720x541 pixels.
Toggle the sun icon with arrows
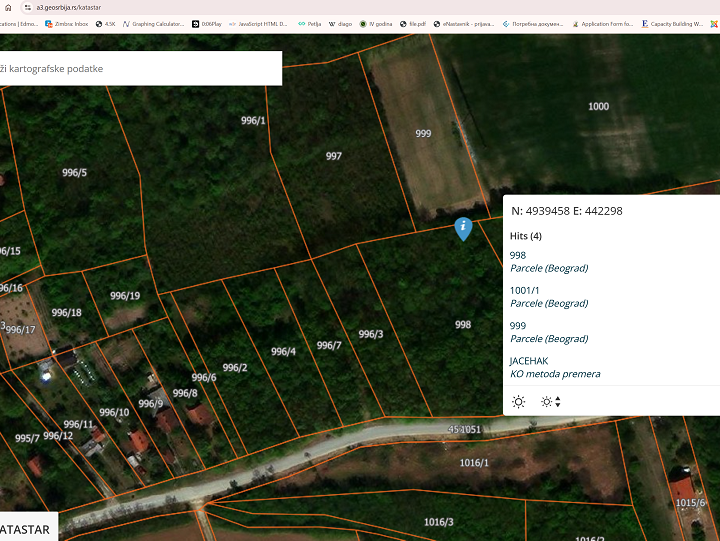click(551, 402)
